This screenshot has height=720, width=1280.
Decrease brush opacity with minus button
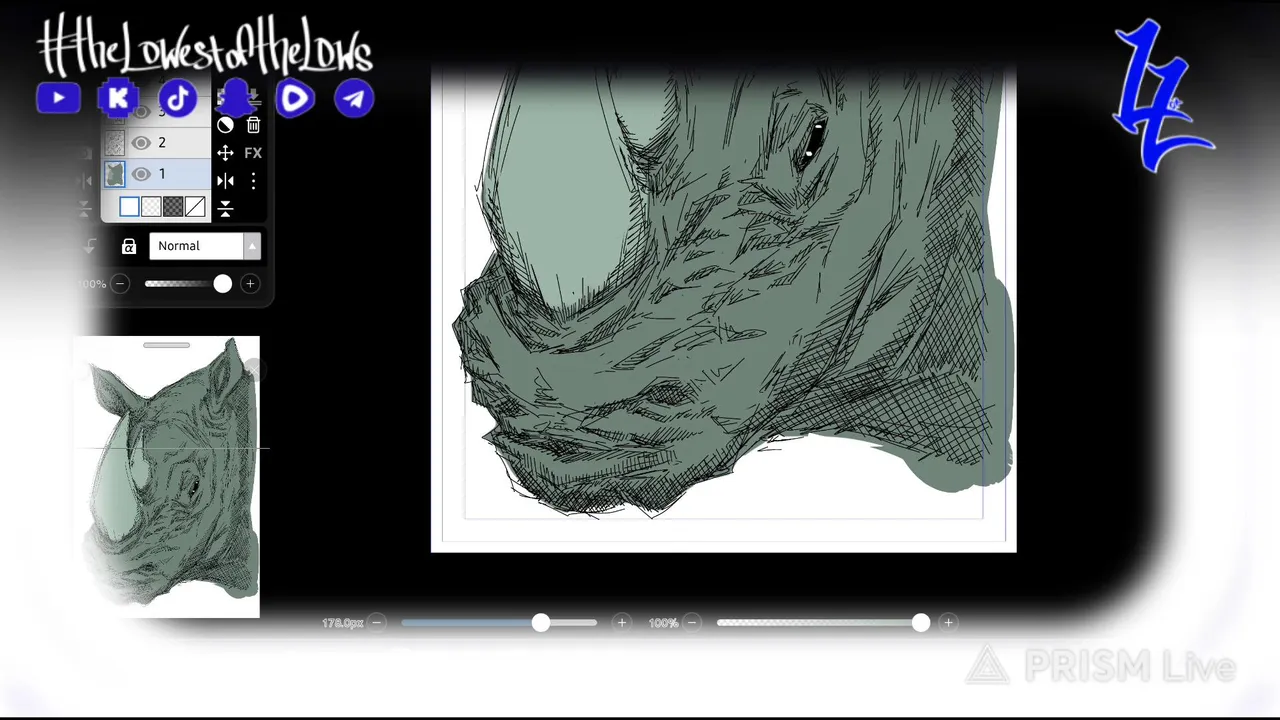pos(692,622)
